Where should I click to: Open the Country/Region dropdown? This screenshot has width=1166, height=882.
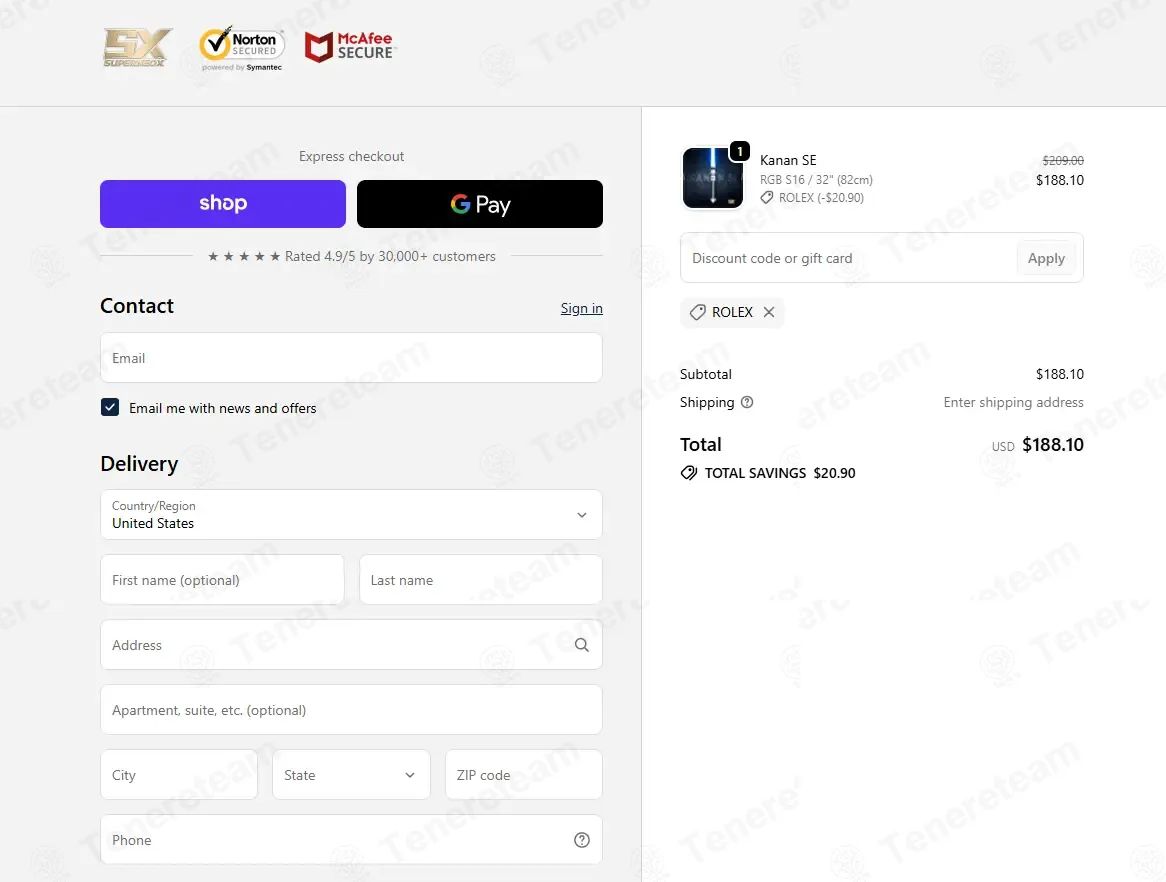(x=351, y=515)
